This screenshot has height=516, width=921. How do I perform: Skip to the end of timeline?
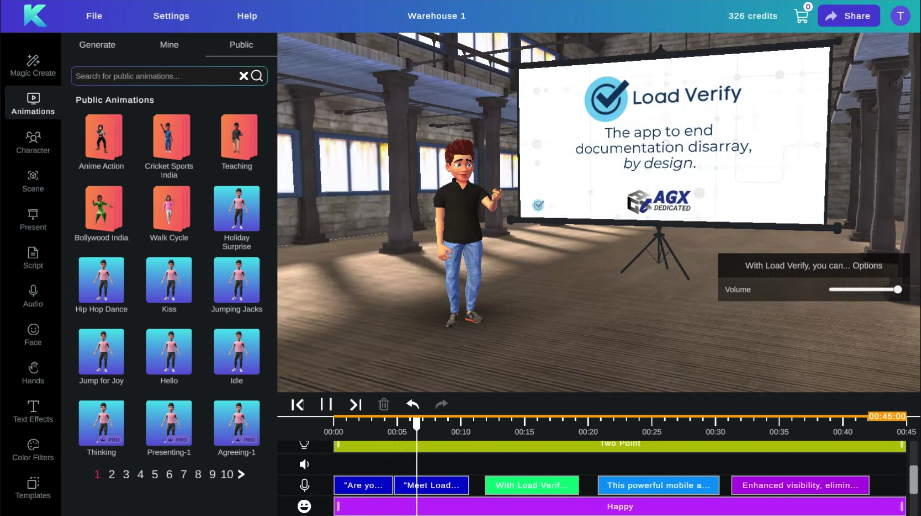355,405
